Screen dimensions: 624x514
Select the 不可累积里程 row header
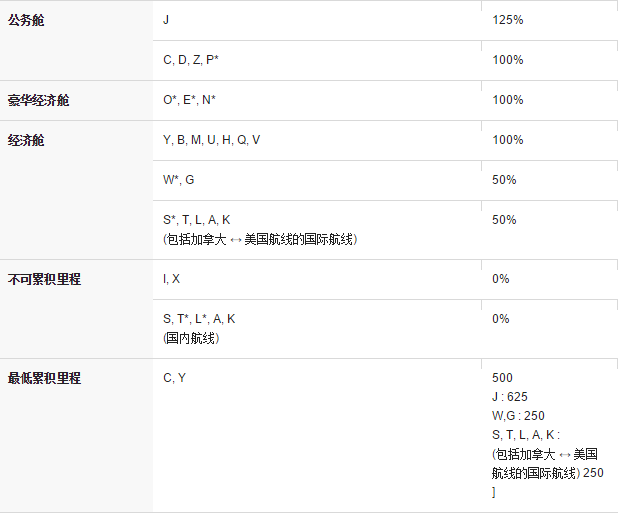[x=44, y=279]
